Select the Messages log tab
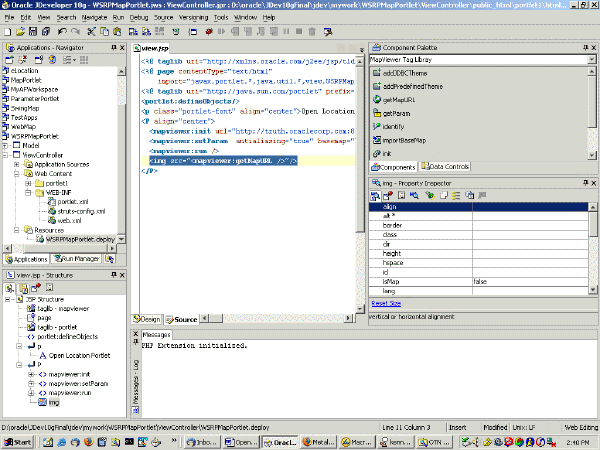The image size is (600, 450). tap(156, 335)
